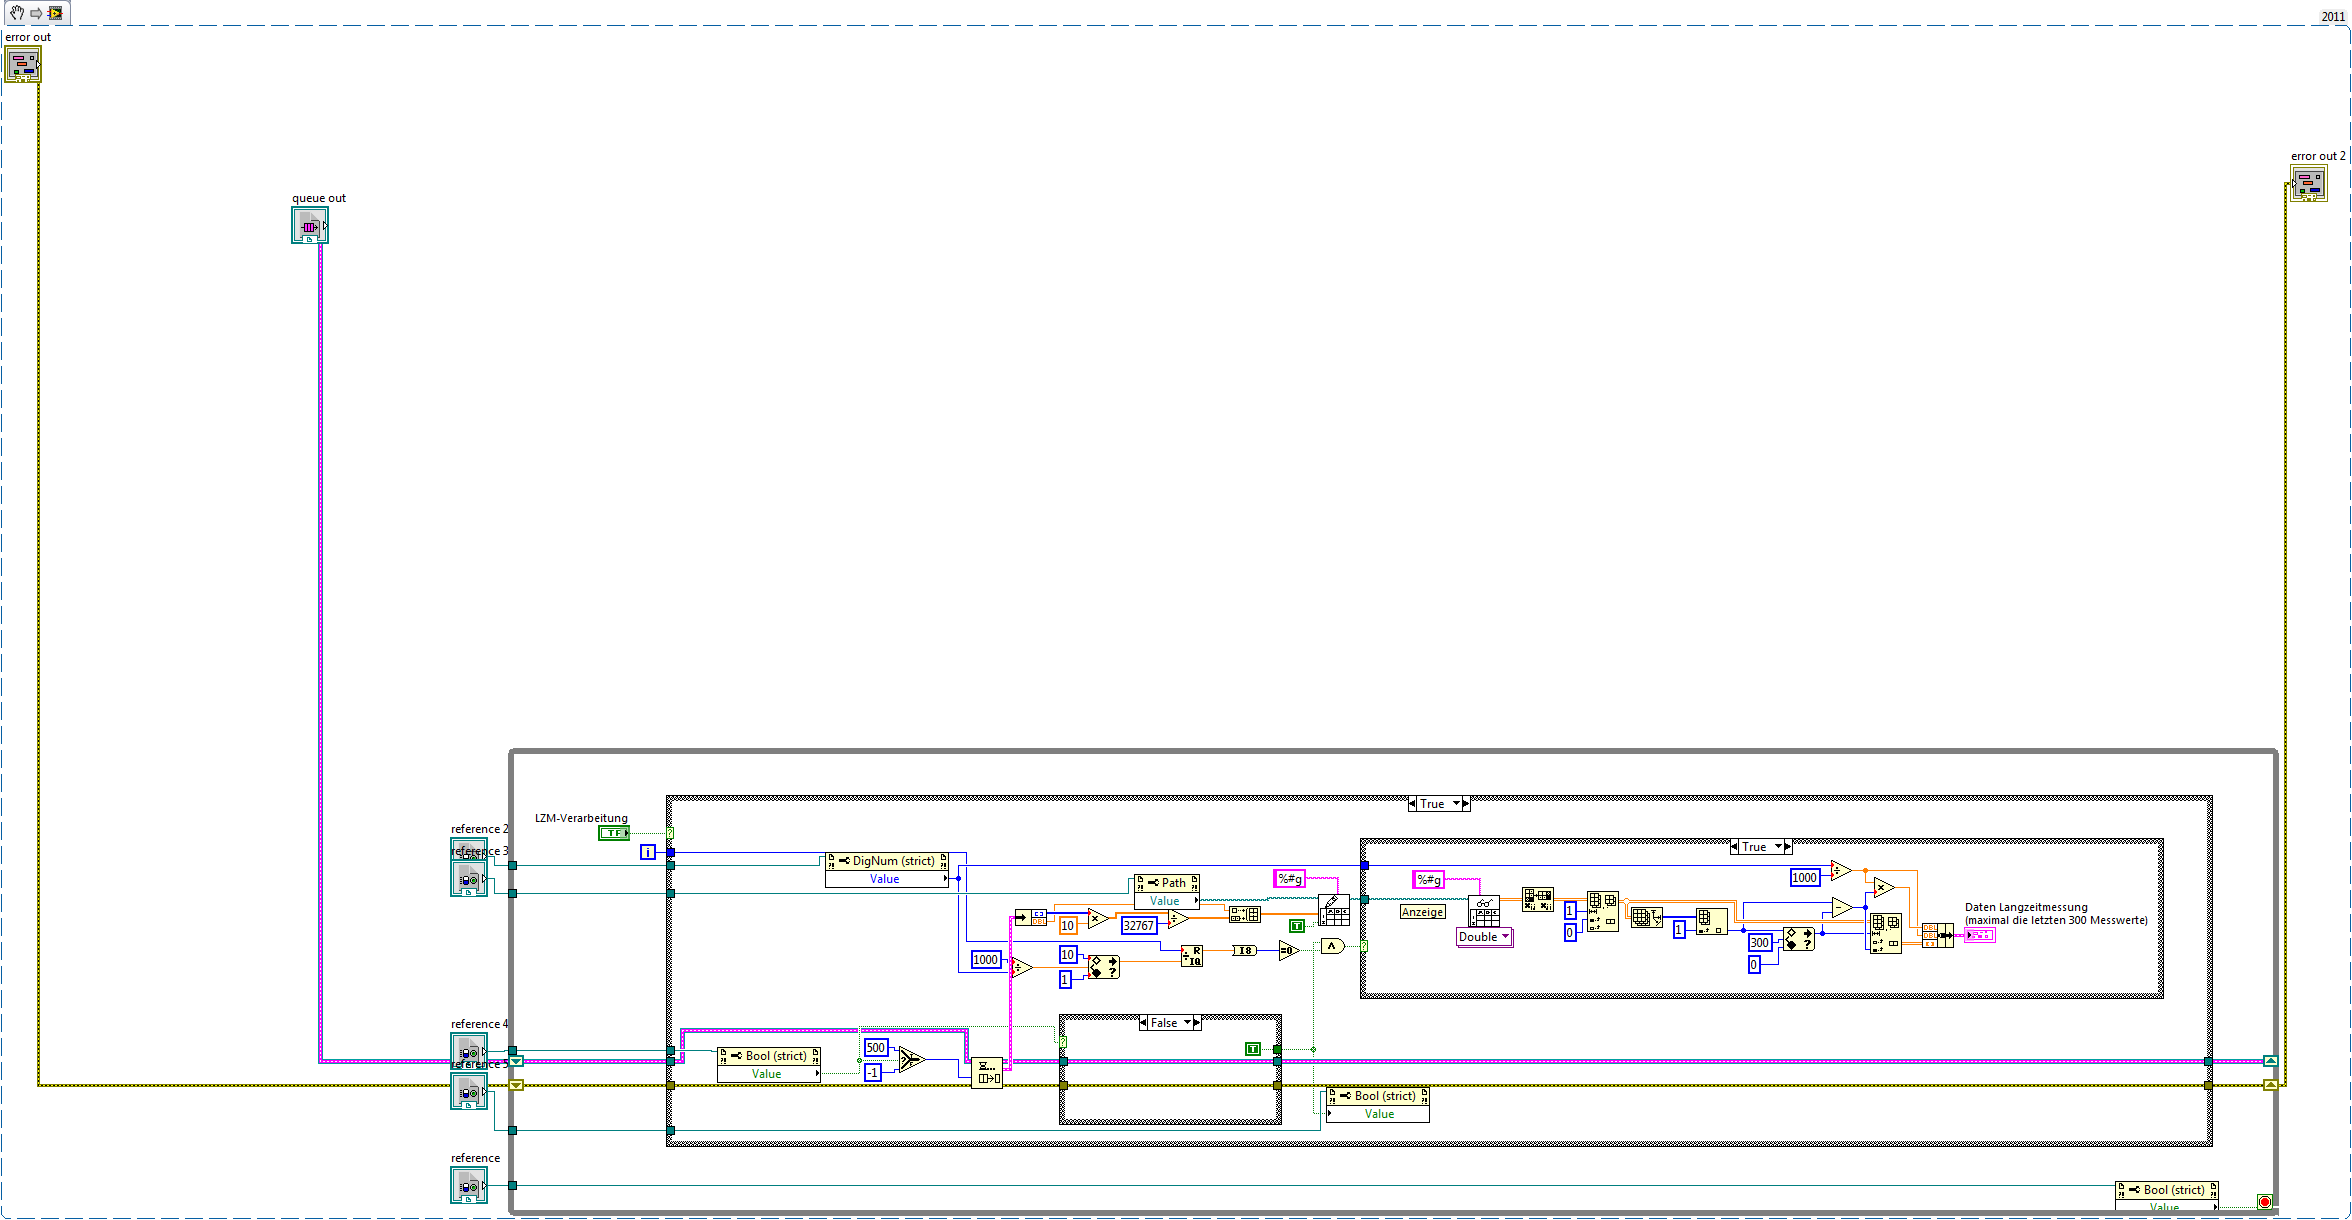
Task: Toggle the True constant inside False case
Action: [1252, 1049]
